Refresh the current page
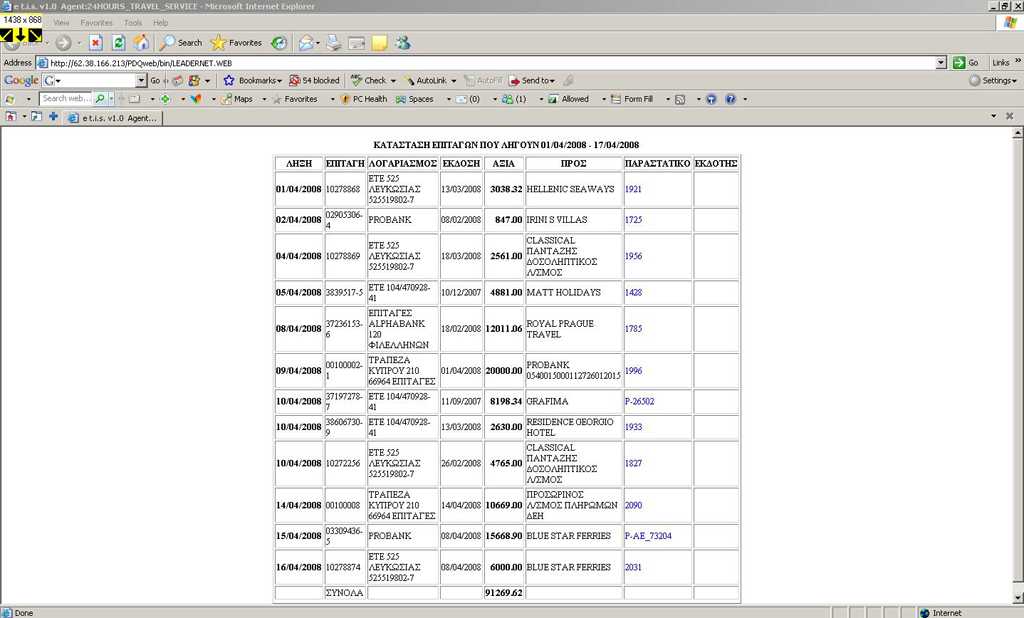 (118, 43)
